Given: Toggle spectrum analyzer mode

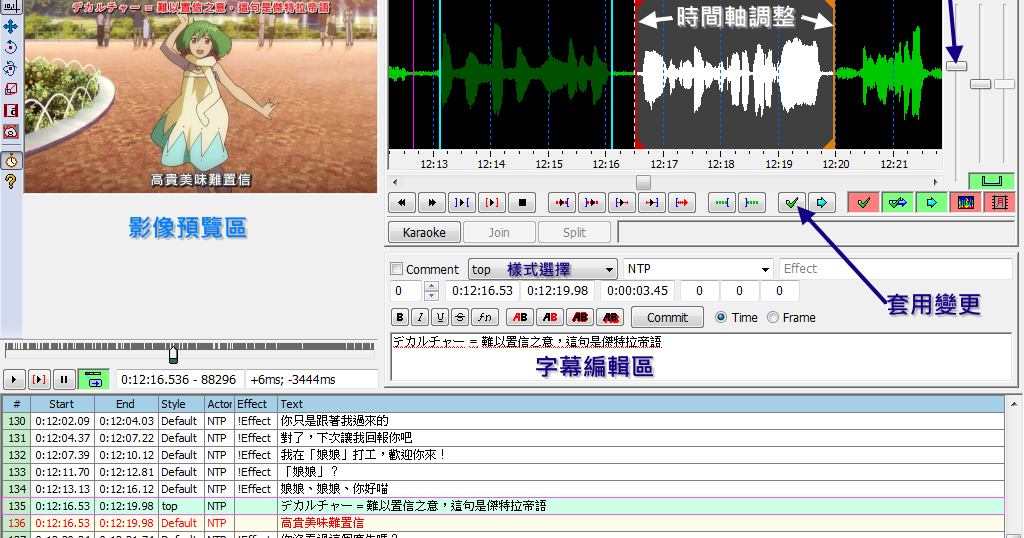Looking at the screenshot, I should [x=965, y=202].
